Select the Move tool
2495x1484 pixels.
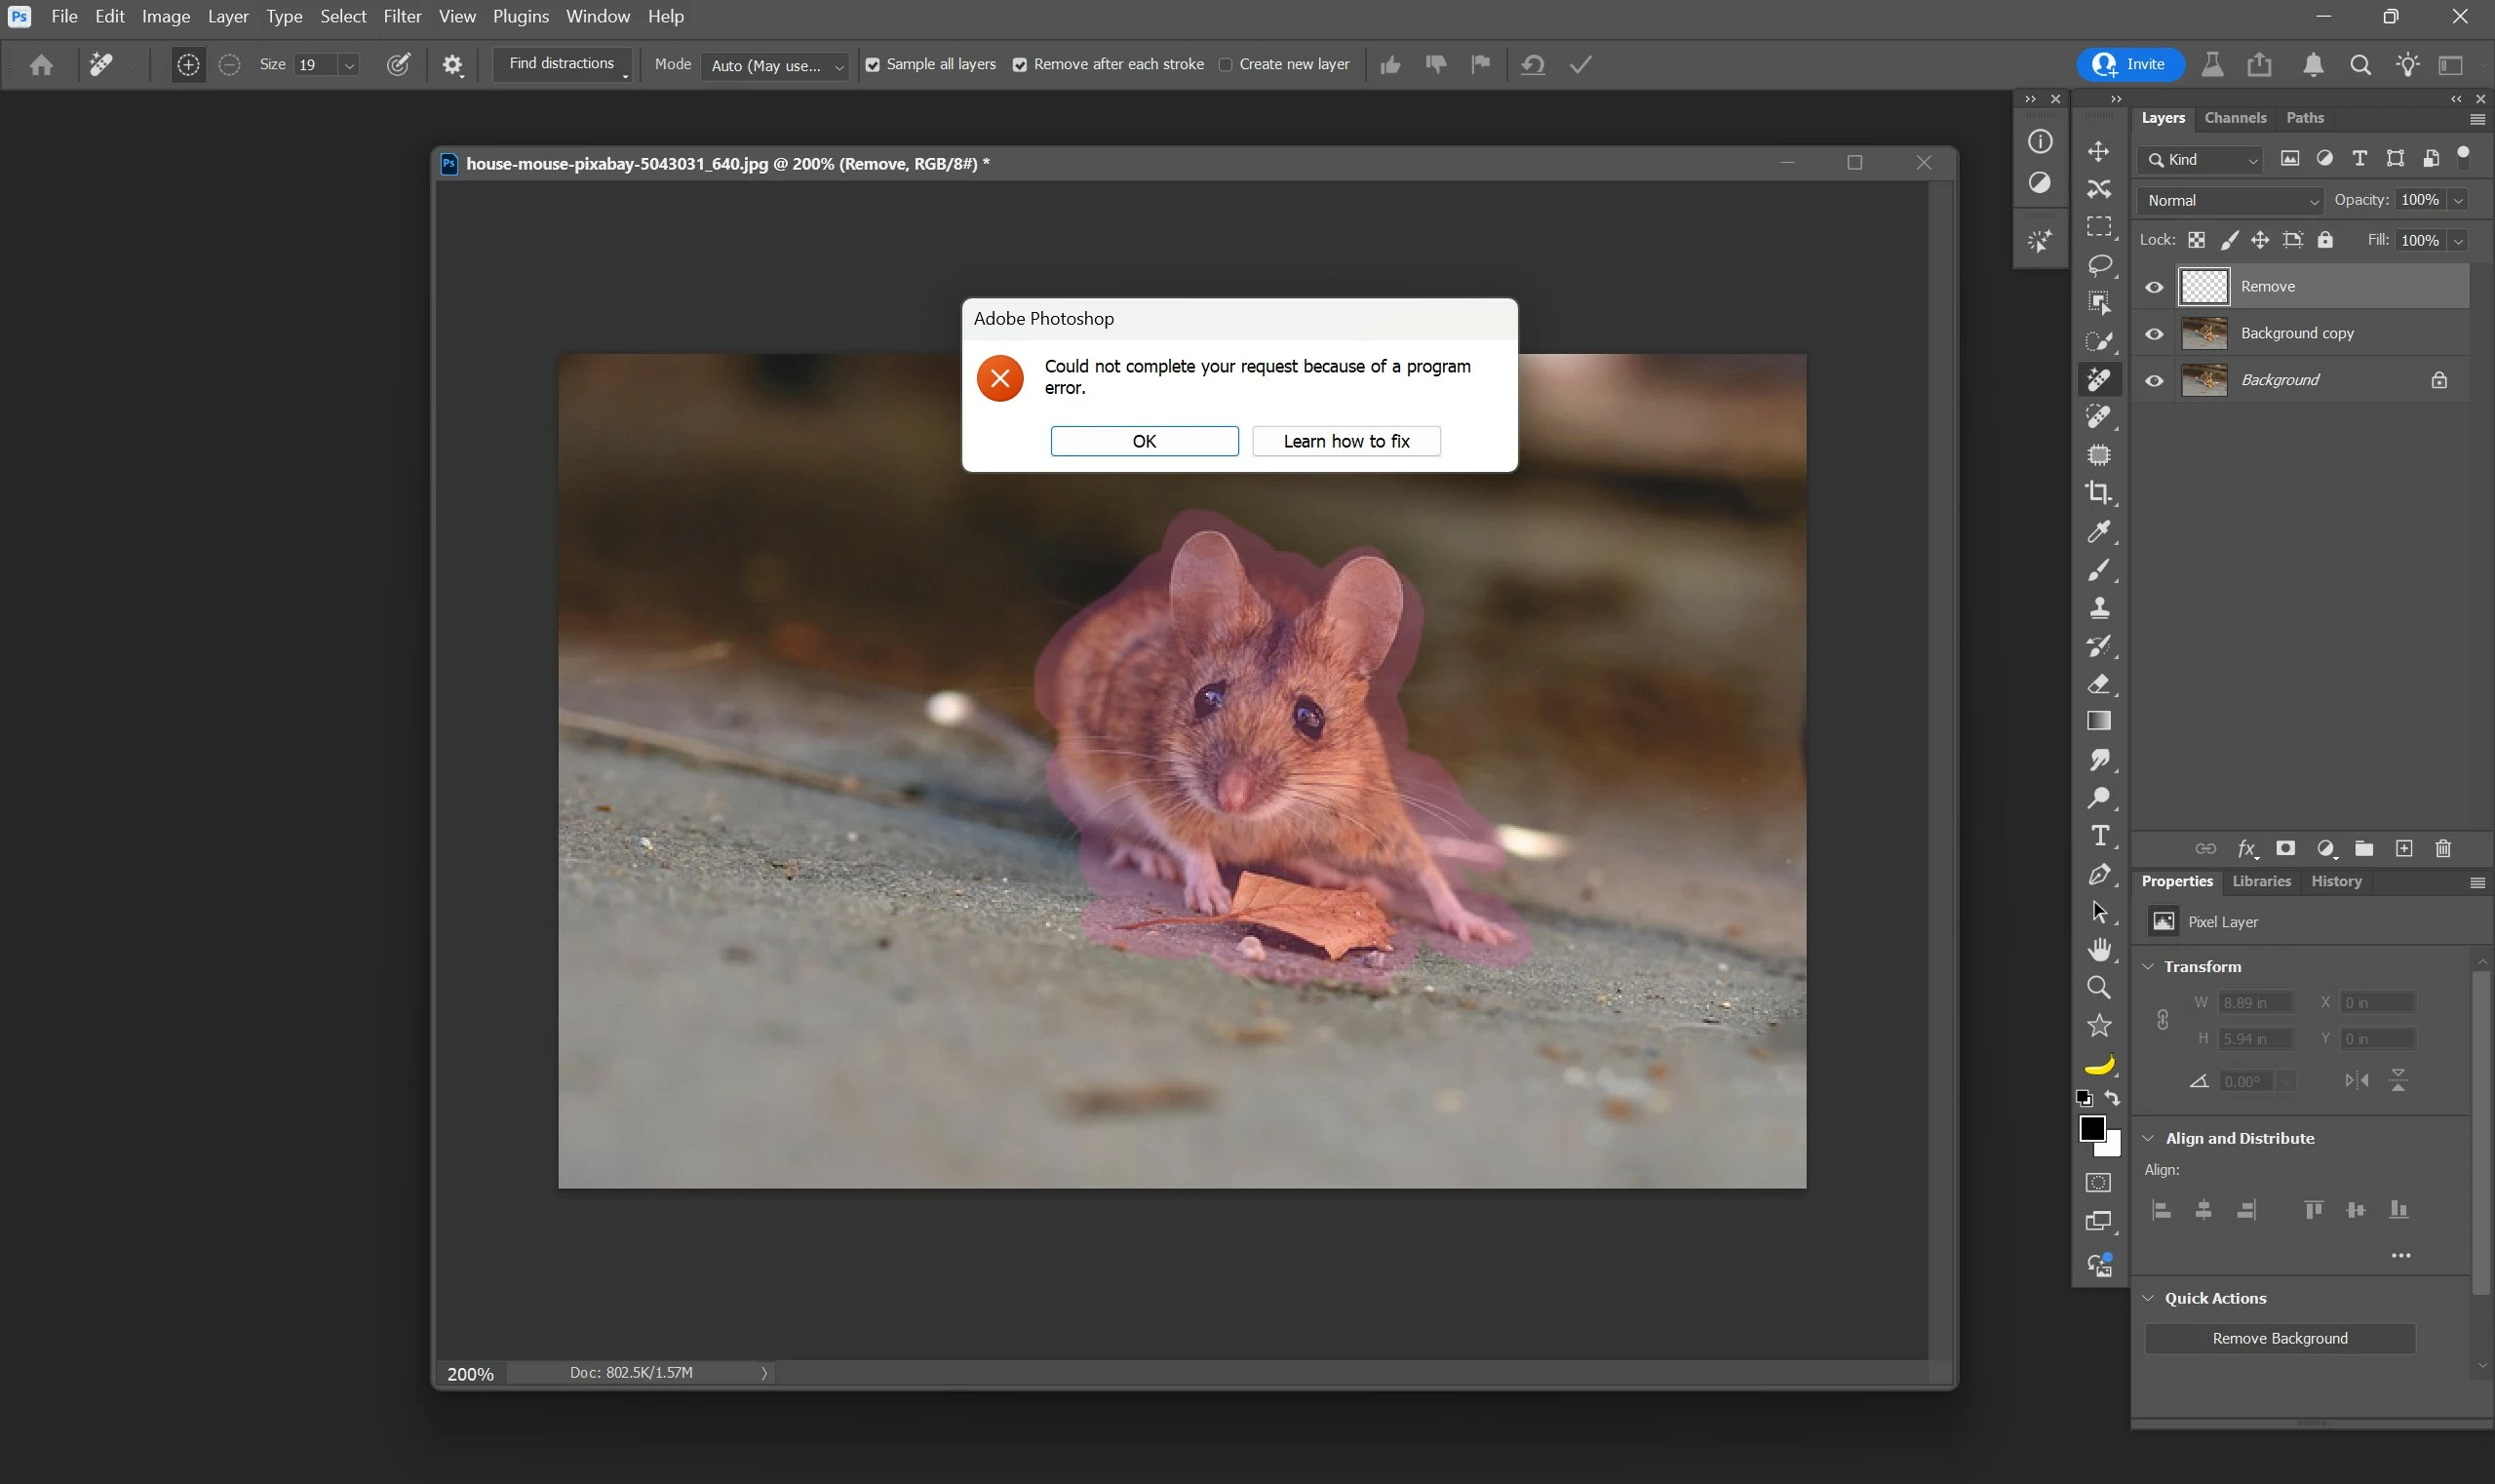point(2098,151)
